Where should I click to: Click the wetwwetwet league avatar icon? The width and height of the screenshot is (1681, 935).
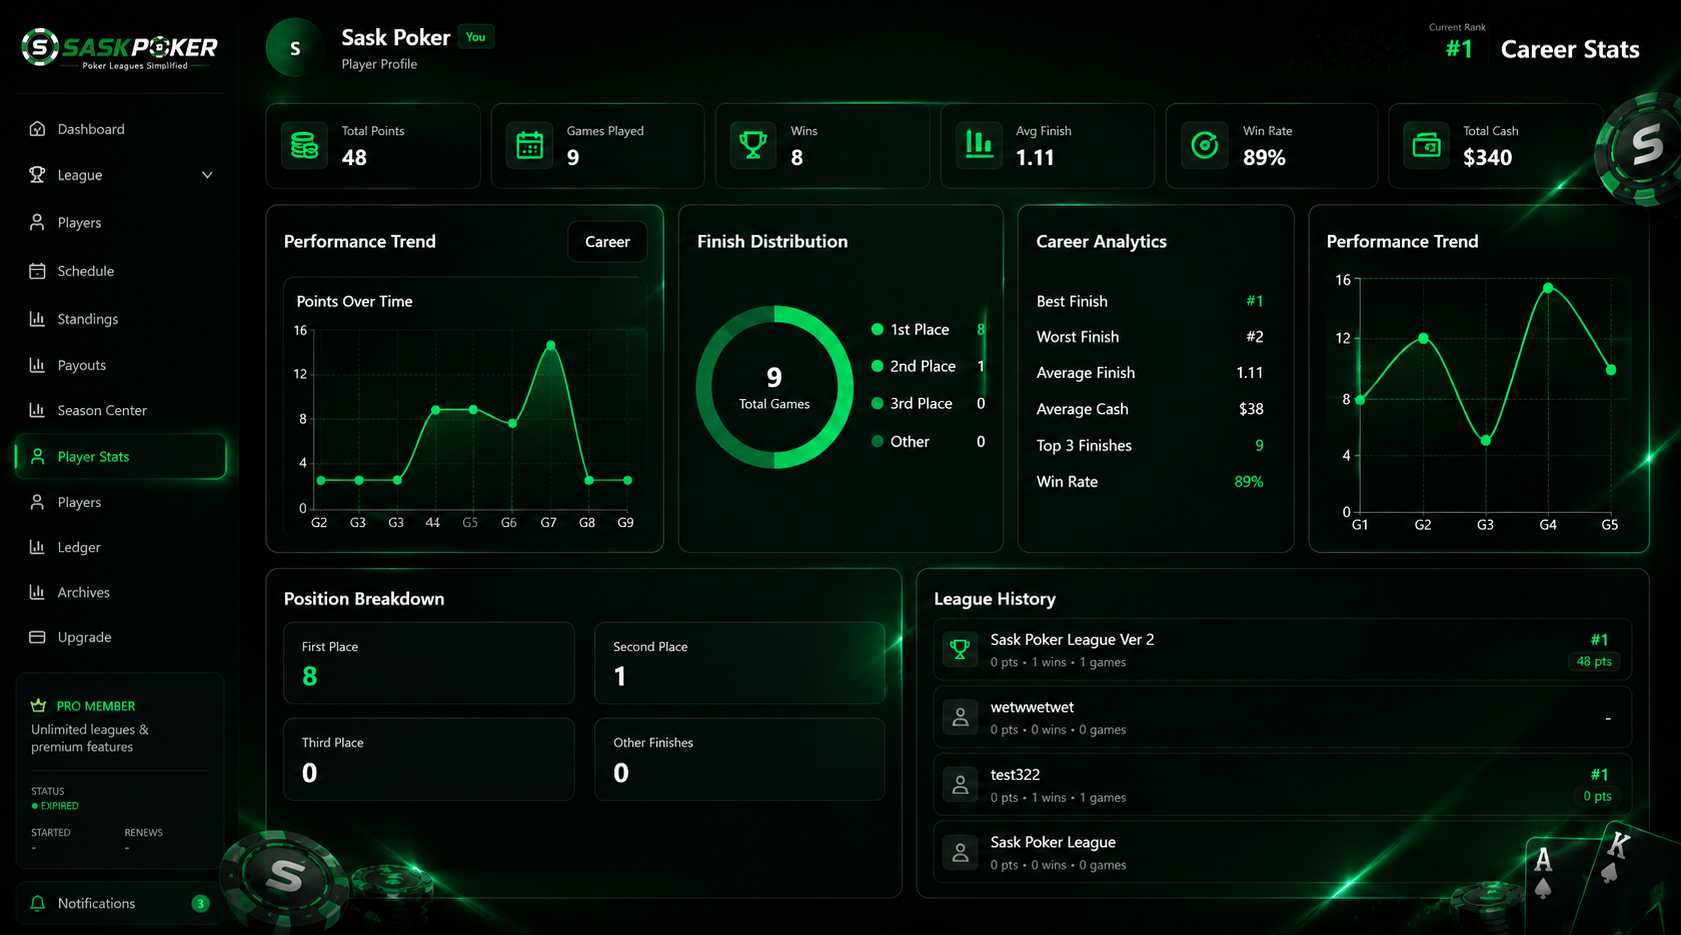pos(960,717)
